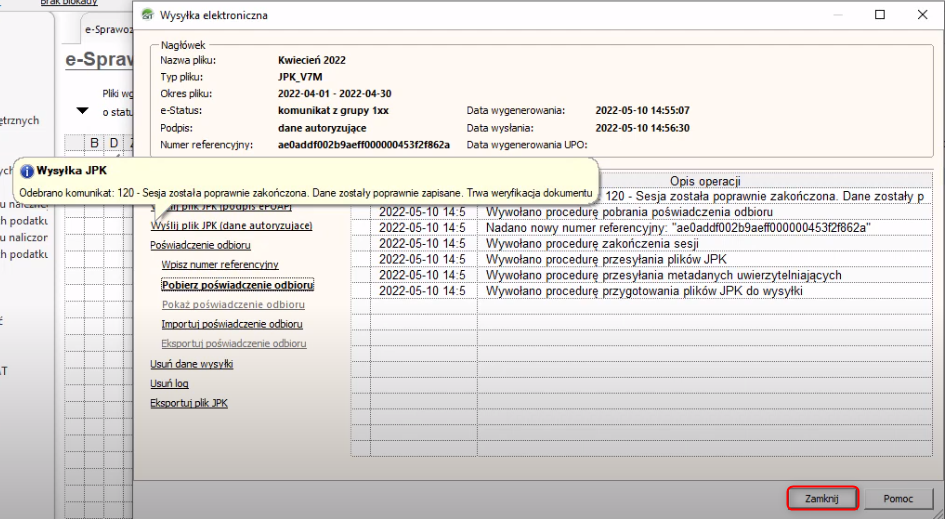Viewport: 945px width, 519px height.
Task: Maximize the Wysyłka elektroniczna window
Action: pyautogui.click(x=880, y=14)
